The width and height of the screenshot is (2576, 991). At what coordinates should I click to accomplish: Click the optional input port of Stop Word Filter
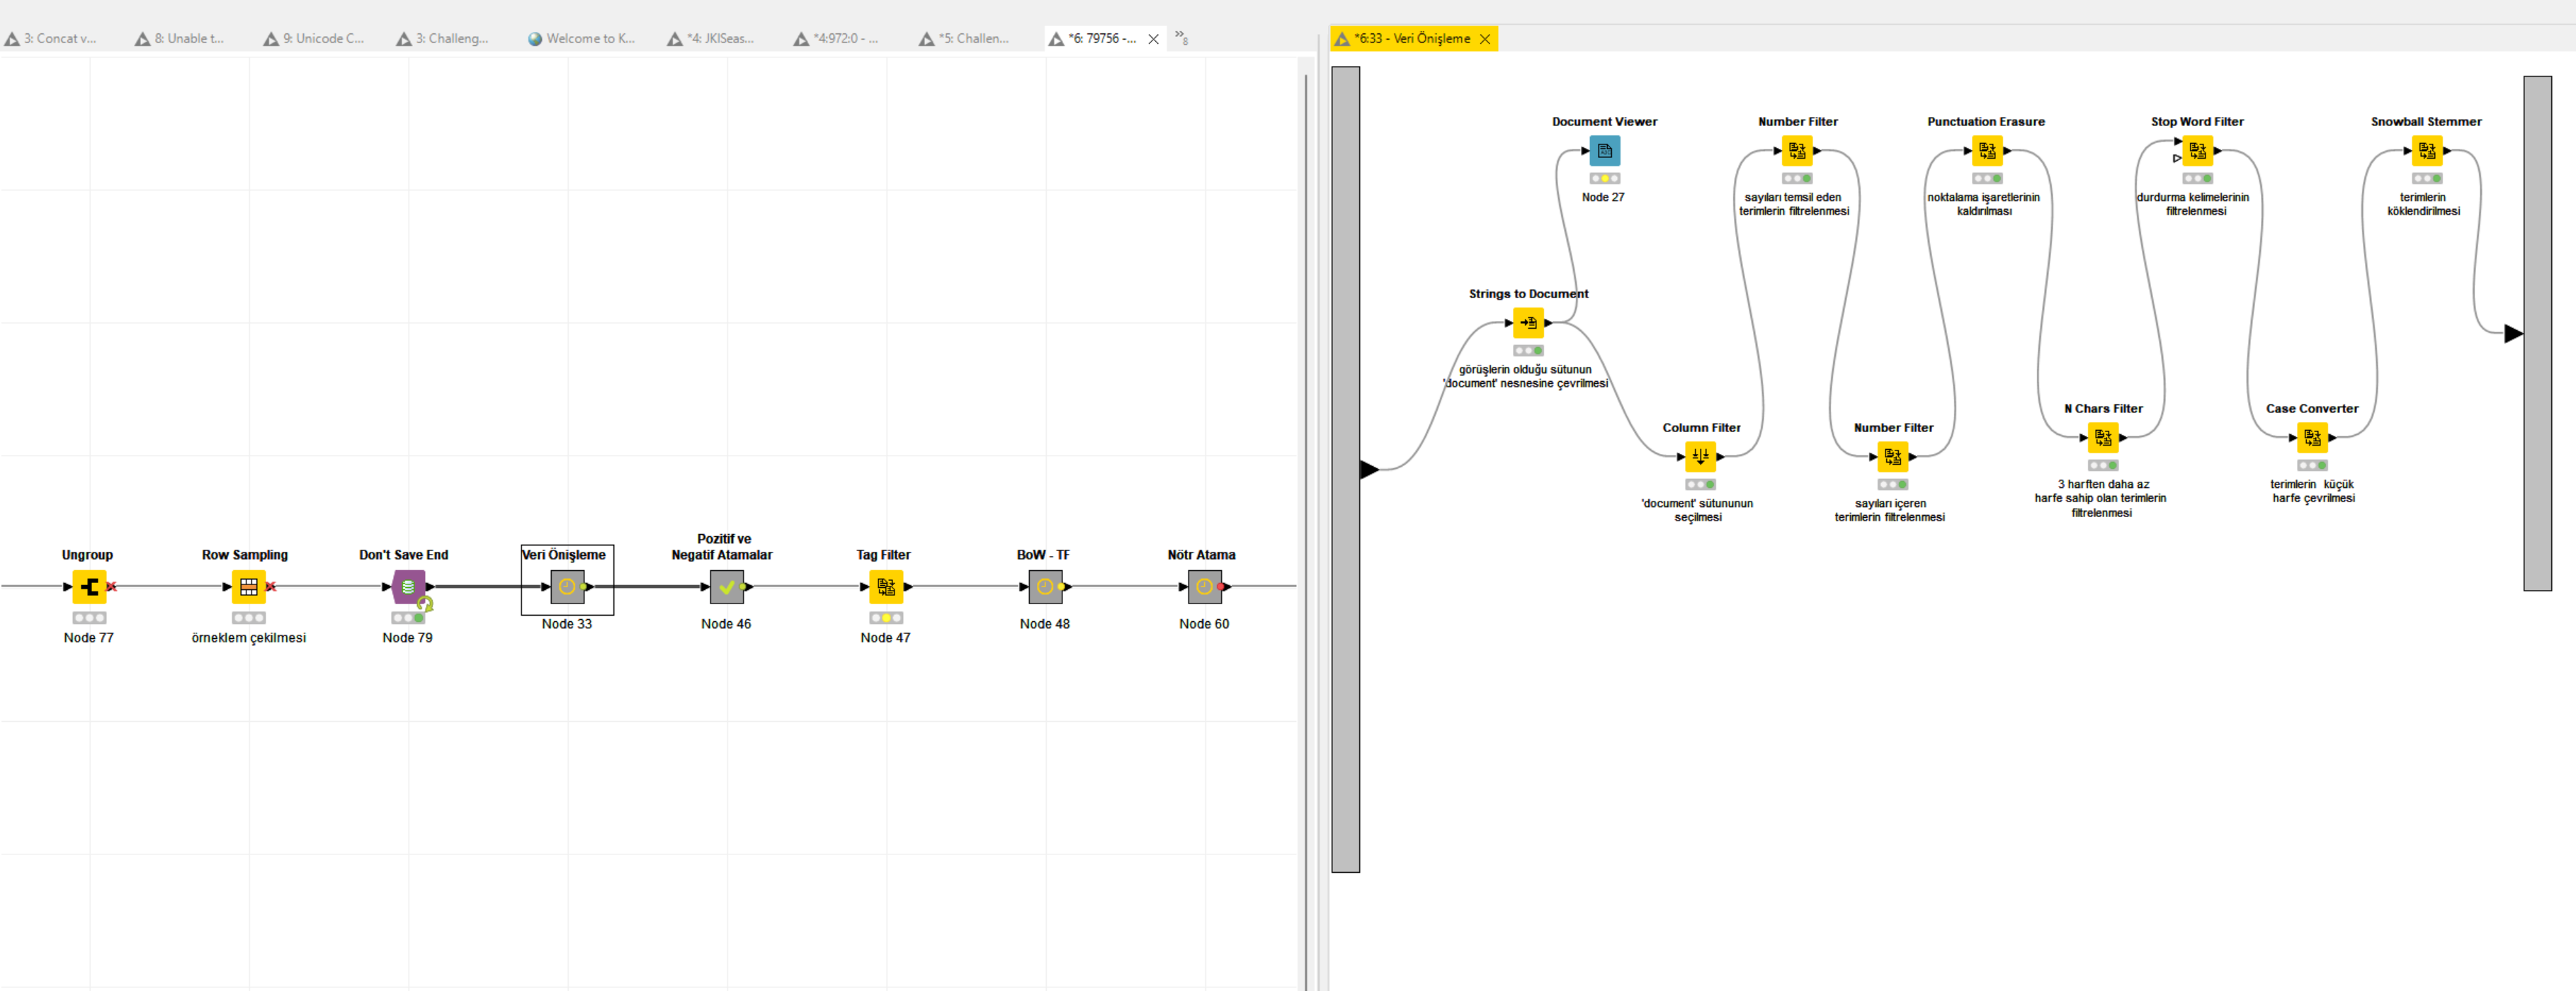pos(2177,158)
